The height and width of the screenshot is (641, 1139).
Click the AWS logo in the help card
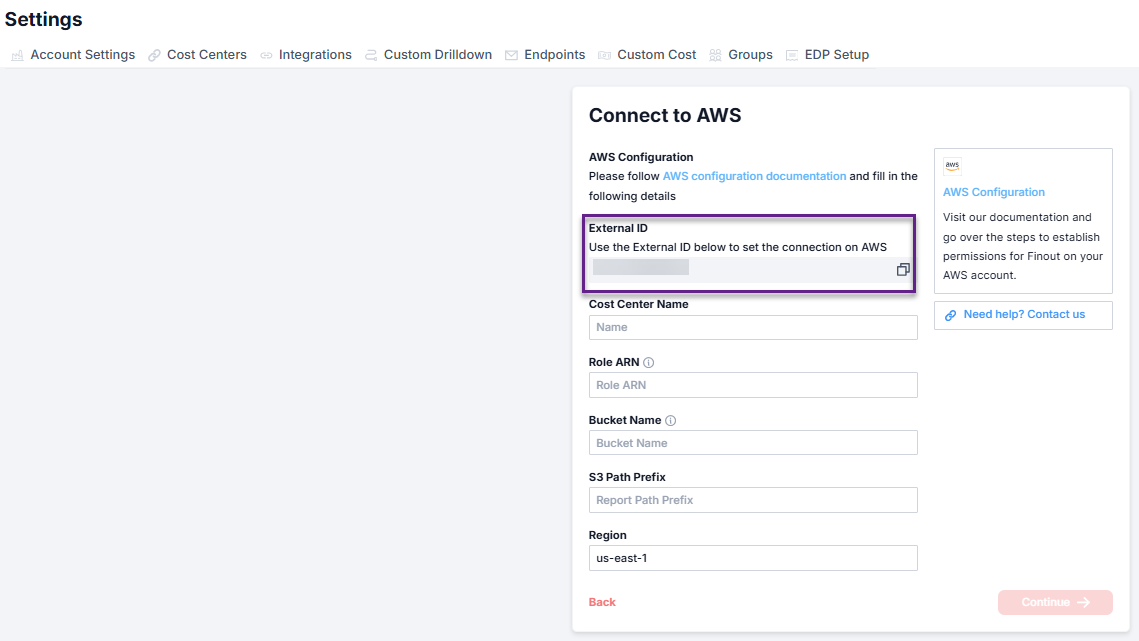point(952,167)
